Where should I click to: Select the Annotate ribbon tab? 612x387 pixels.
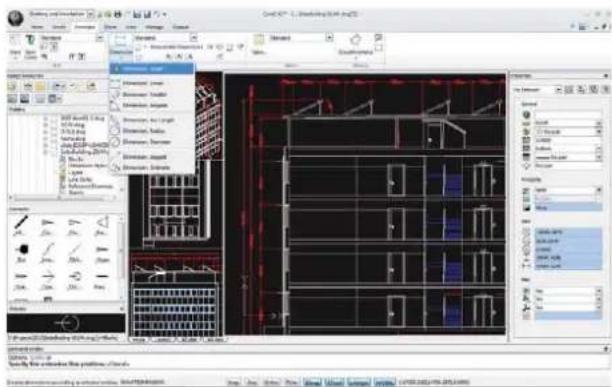(x=85, y=27)
